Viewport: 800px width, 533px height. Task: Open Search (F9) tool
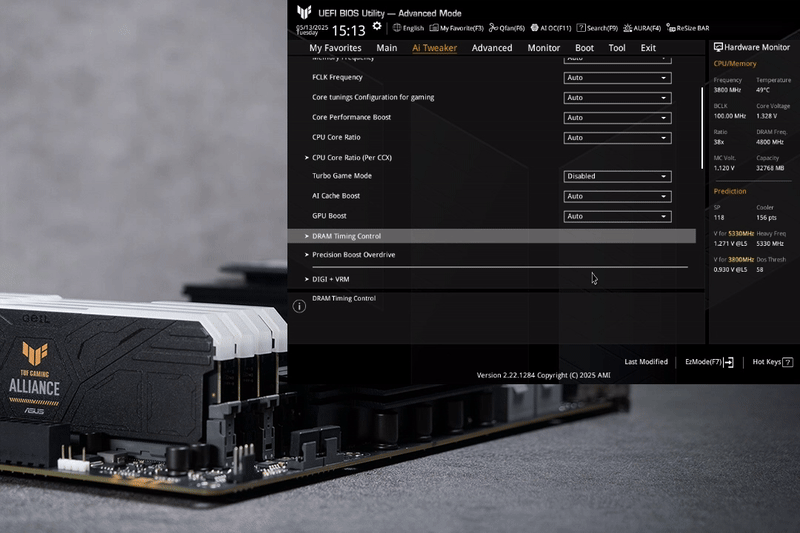click(597, 28)
